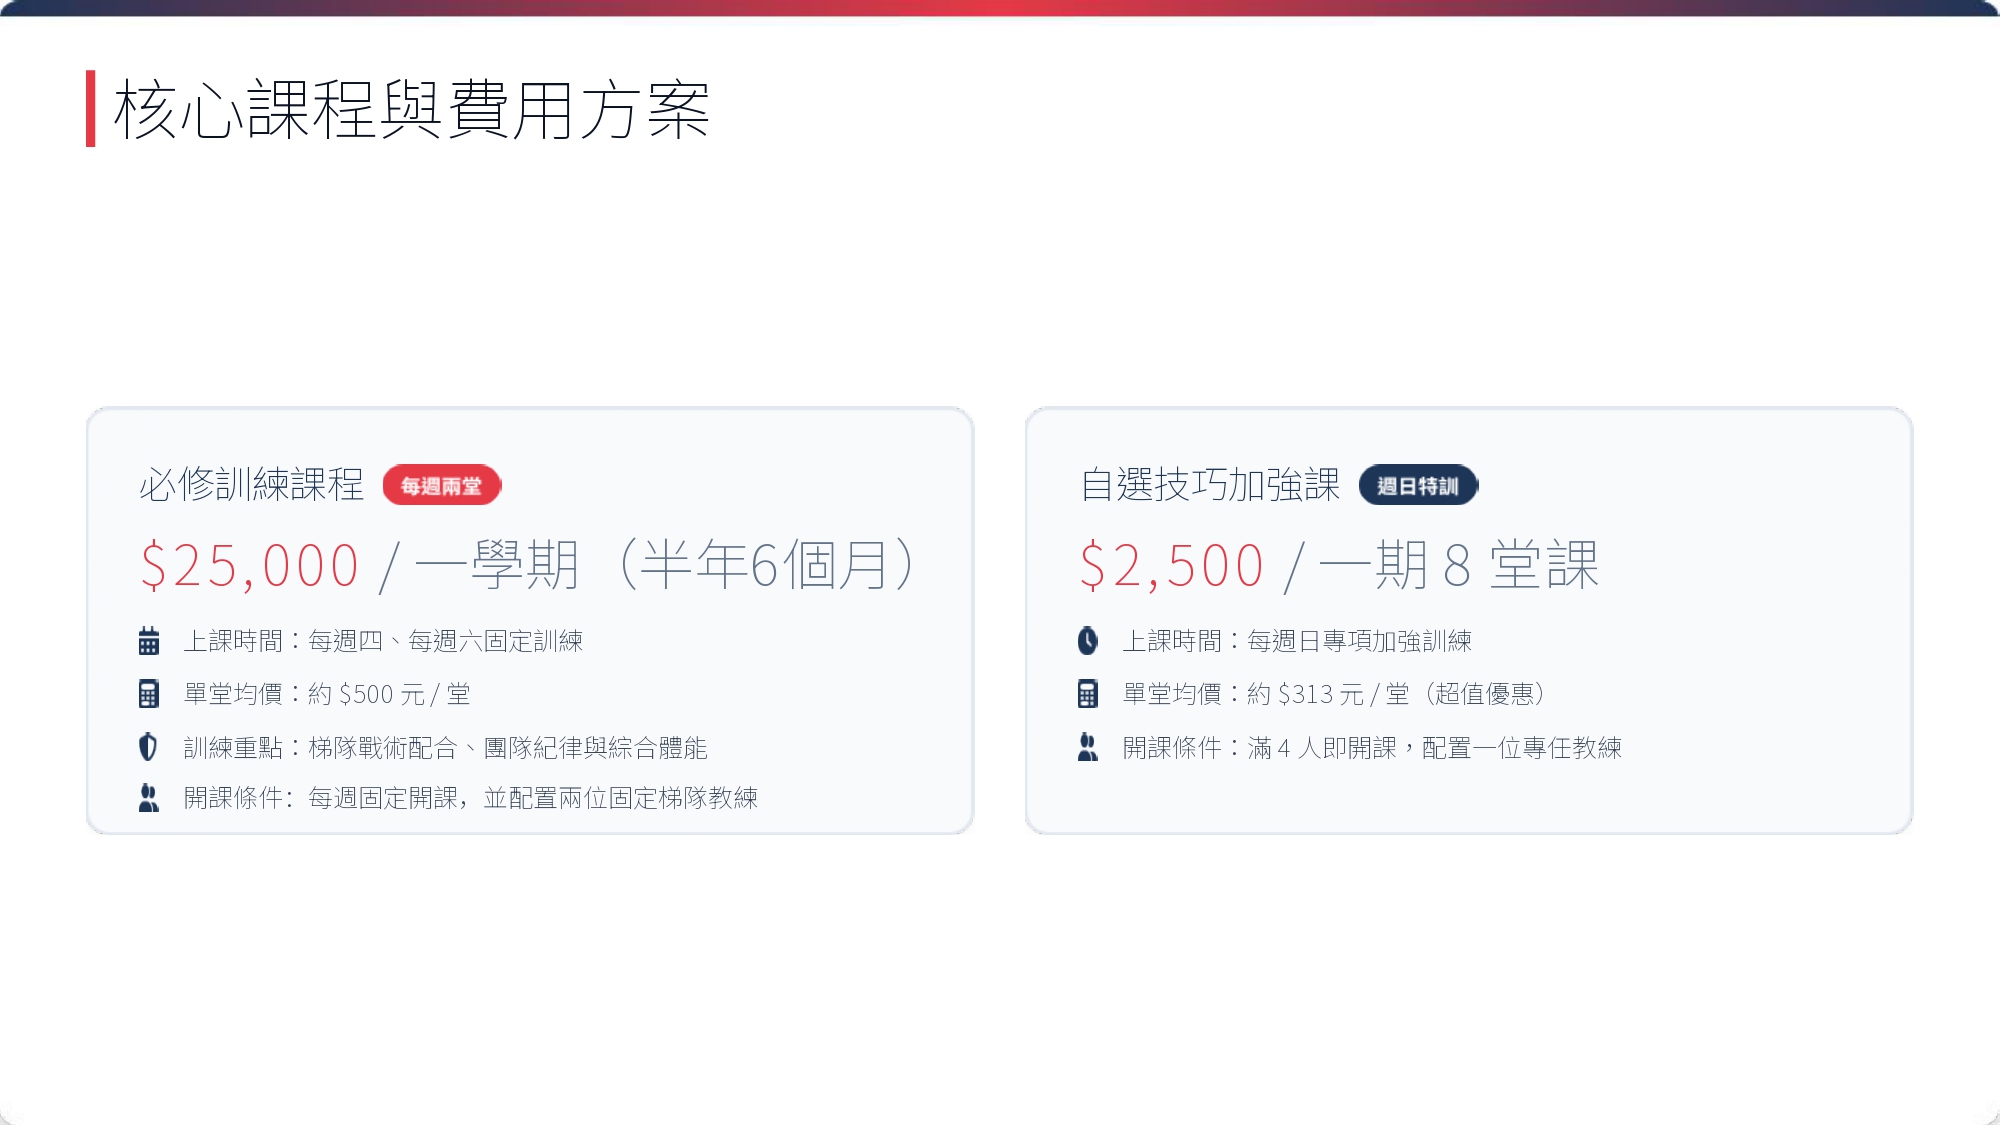Click the calculator icon in the 必修訓練課程 card
This screenshot has width=2000, height=1125.
tap(149, 694)
